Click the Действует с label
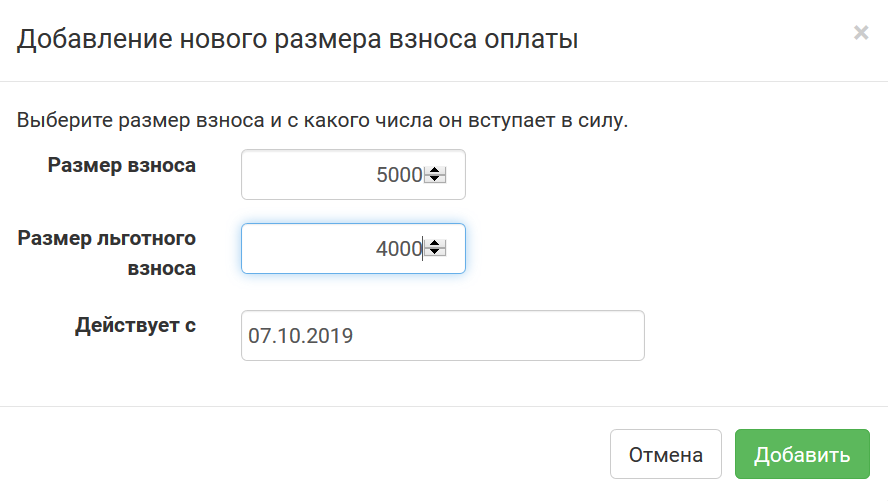This screenshot has height=501, width=888. click(135, 325)
